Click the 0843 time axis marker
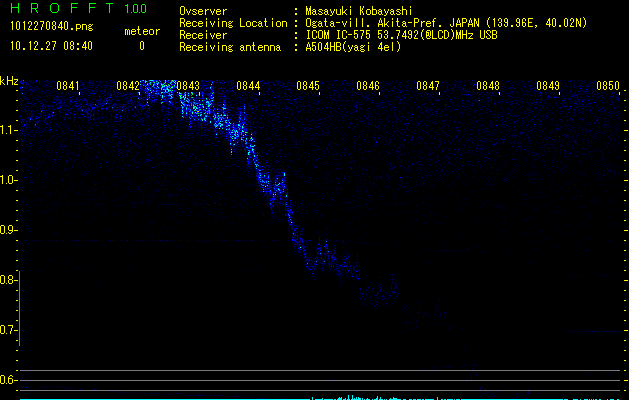 pos(188,86)
